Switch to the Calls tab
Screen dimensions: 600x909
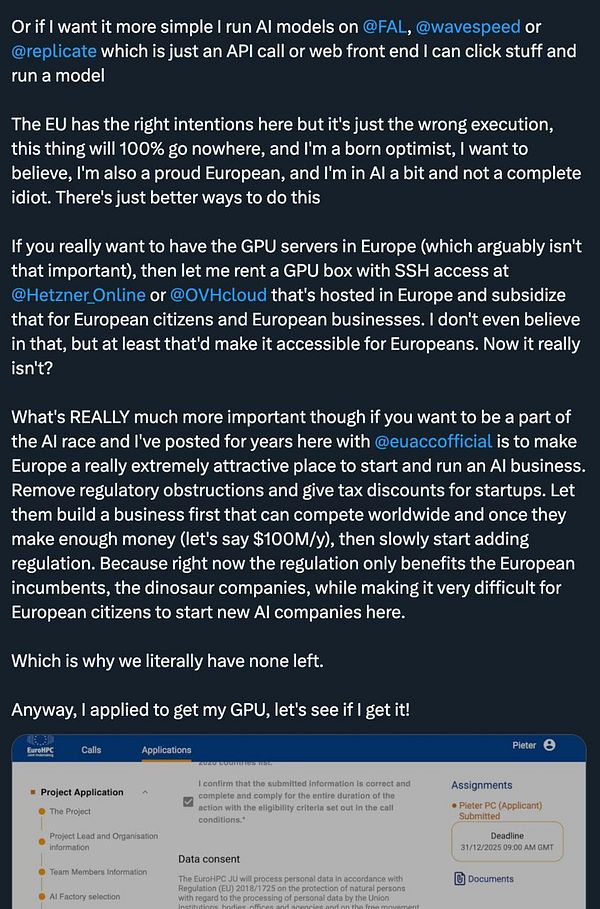tap(92, 747)
